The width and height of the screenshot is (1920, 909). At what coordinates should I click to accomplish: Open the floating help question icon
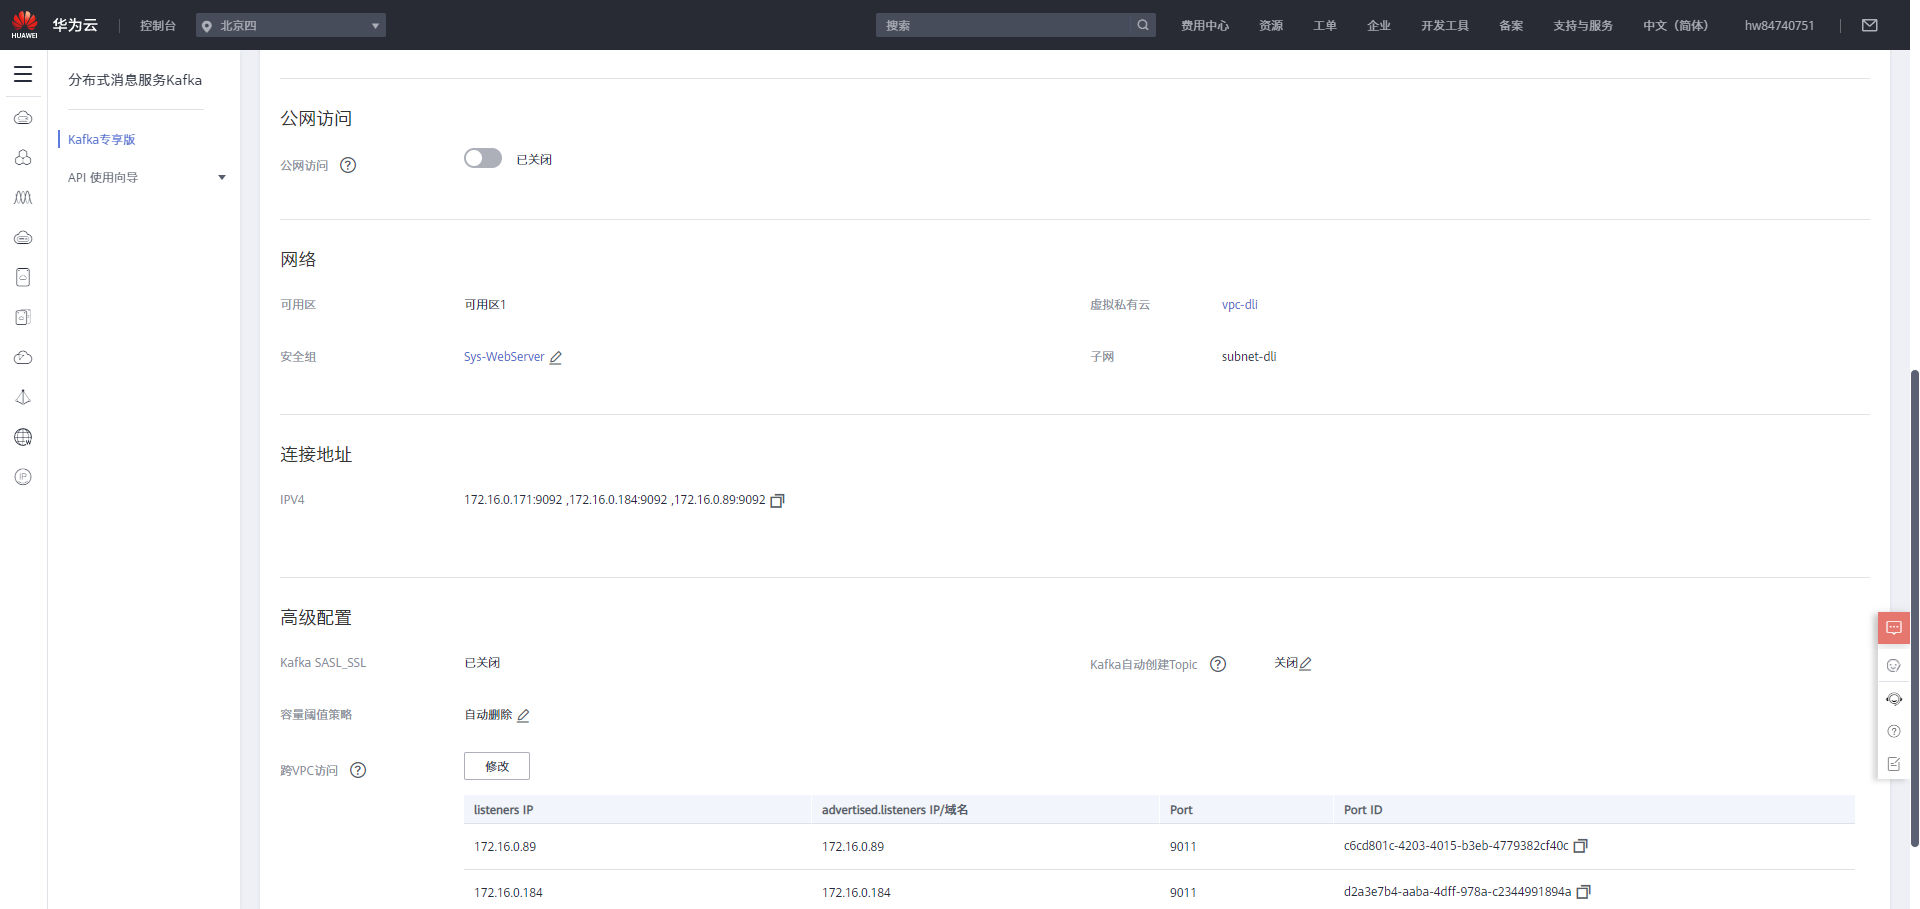1894,731
